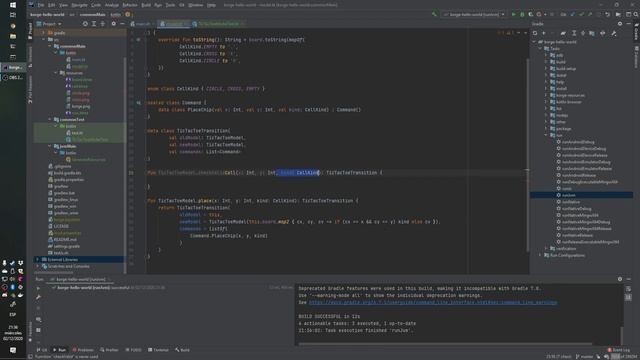The image size is (640, 360).
Task: Select build.gradle.kts file in tree
Action: [x=67, y=173]
